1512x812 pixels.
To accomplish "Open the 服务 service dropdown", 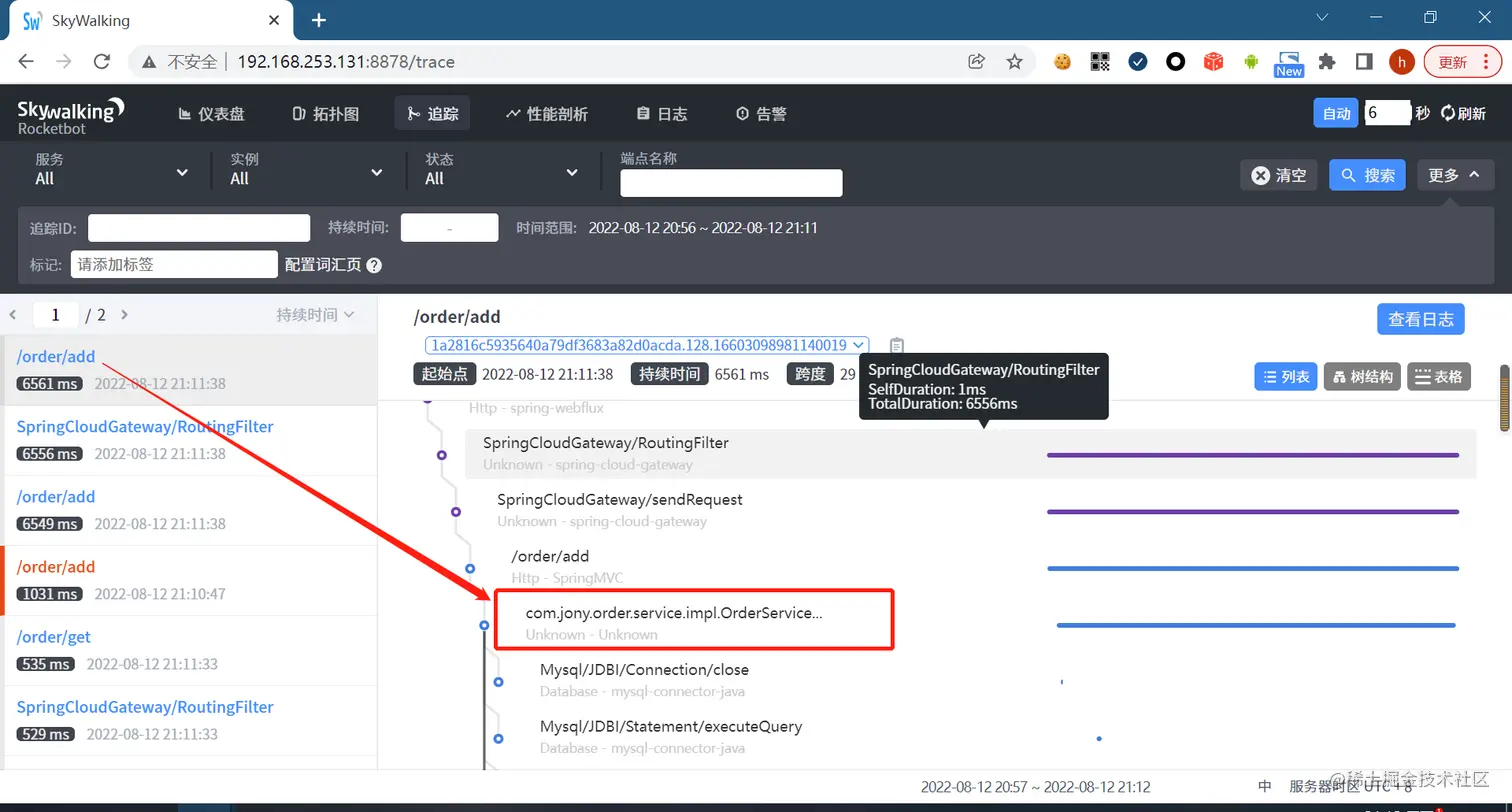I will tap(111, 170).
